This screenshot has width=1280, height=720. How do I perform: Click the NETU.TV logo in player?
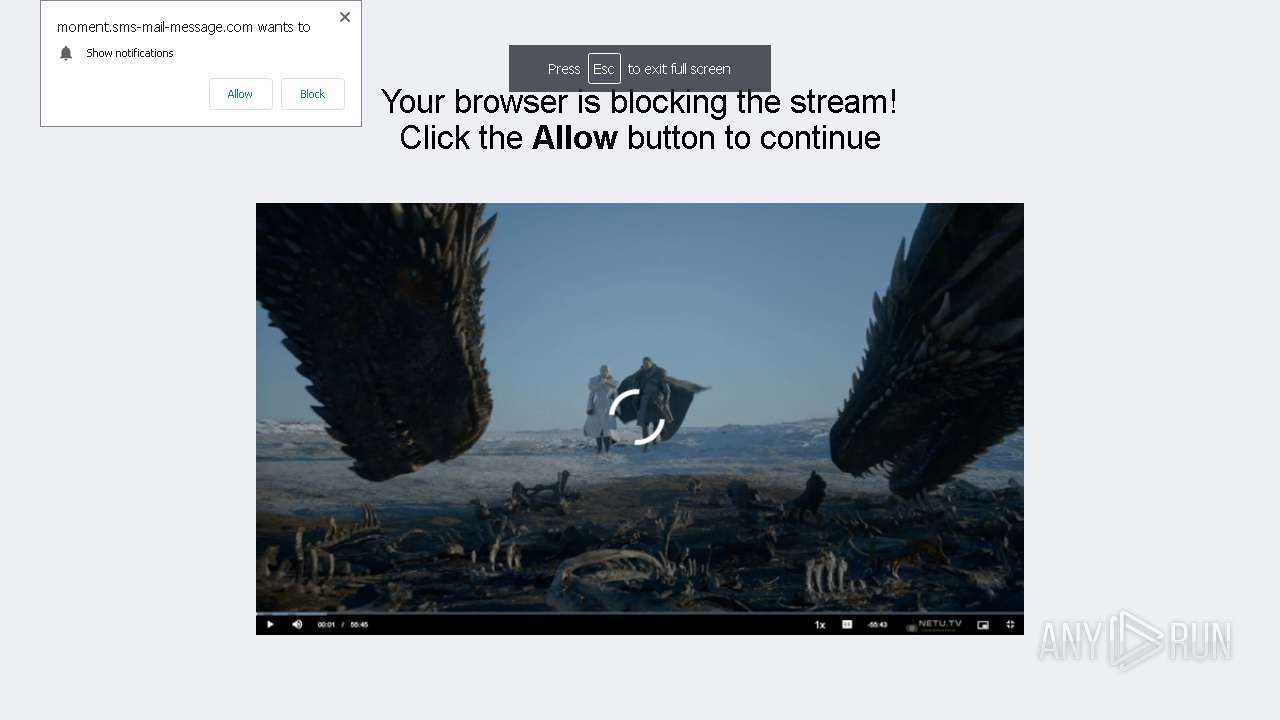934,625
